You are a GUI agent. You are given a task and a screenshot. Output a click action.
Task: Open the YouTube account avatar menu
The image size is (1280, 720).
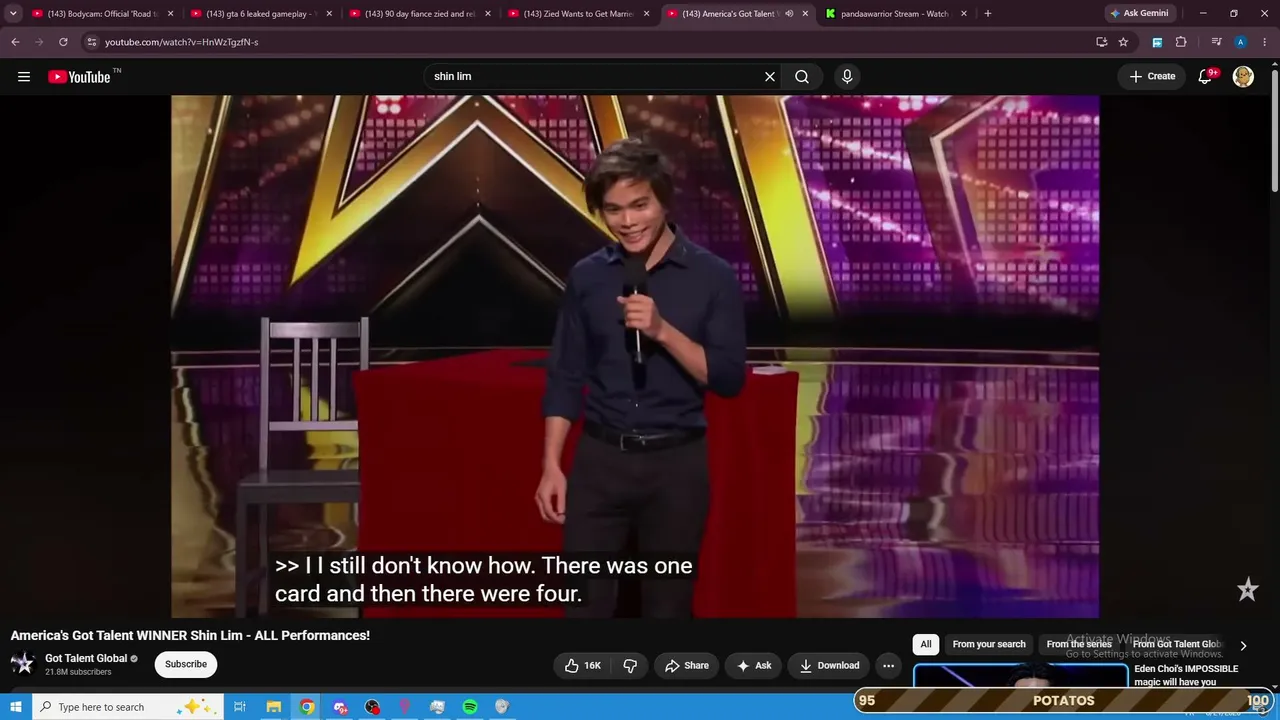(1243, 77)
